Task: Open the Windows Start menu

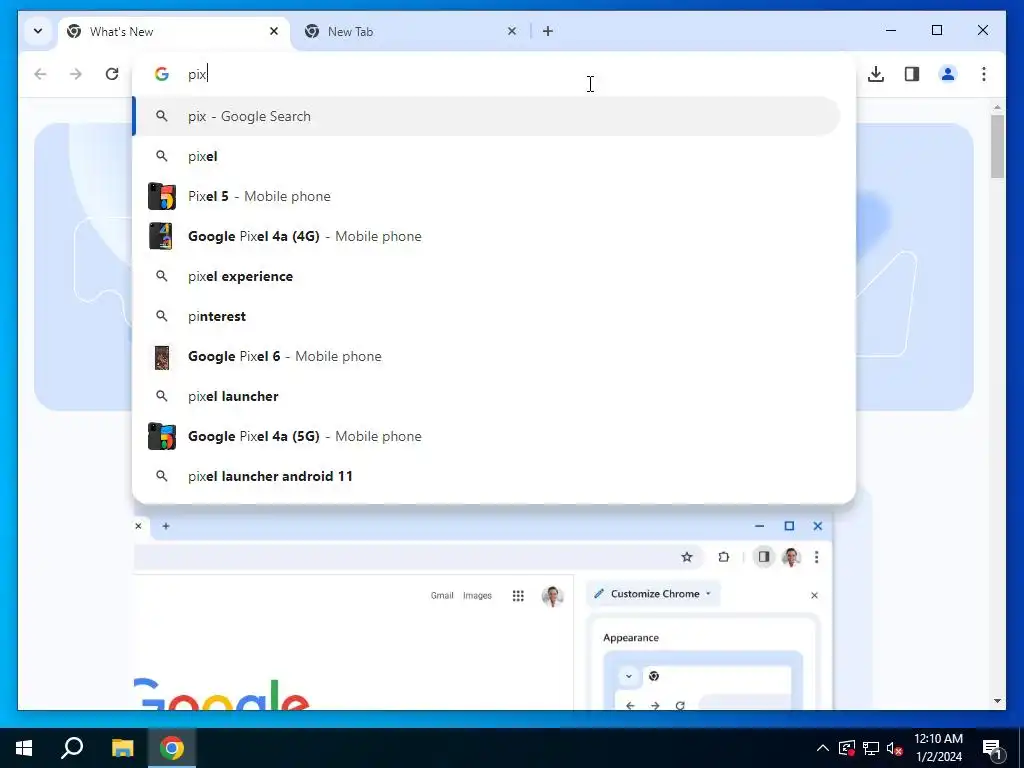Action: point(24,748)
